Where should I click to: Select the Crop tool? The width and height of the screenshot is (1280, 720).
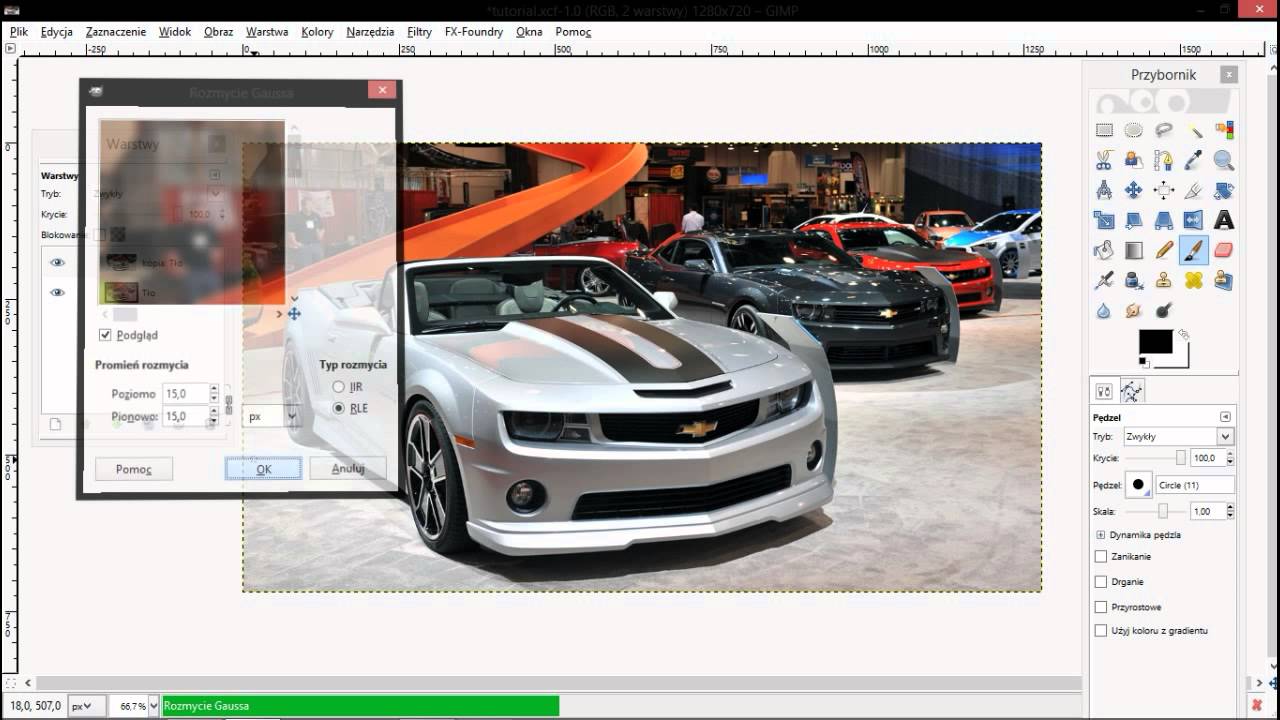[x=1194, y=190]
